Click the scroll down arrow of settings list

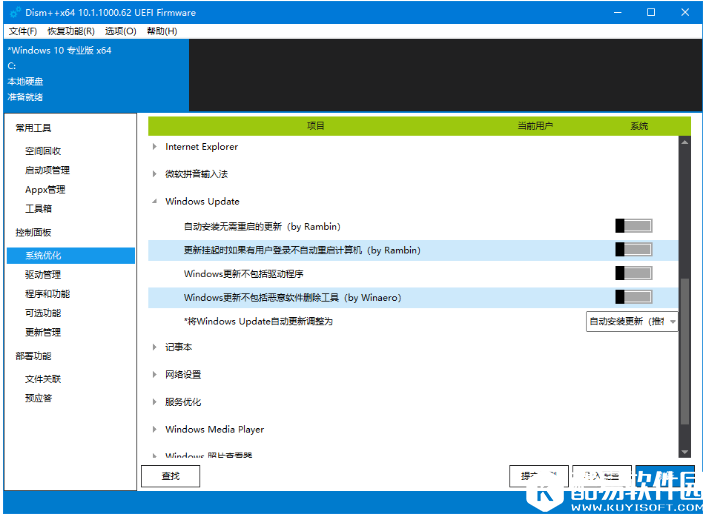point(684,452)
